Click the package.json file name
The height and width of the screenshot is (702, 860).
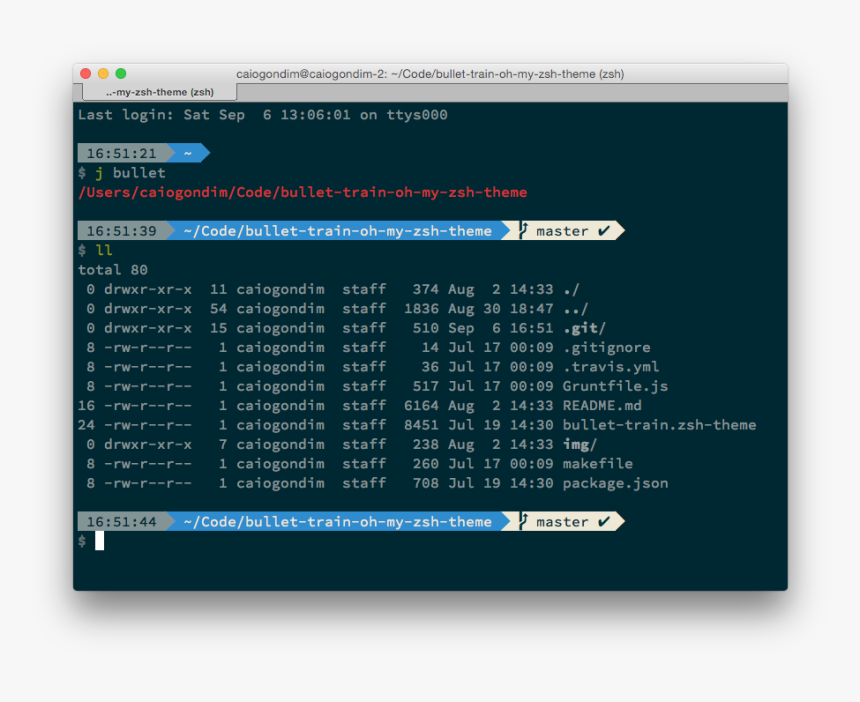(x=615, y=483)
